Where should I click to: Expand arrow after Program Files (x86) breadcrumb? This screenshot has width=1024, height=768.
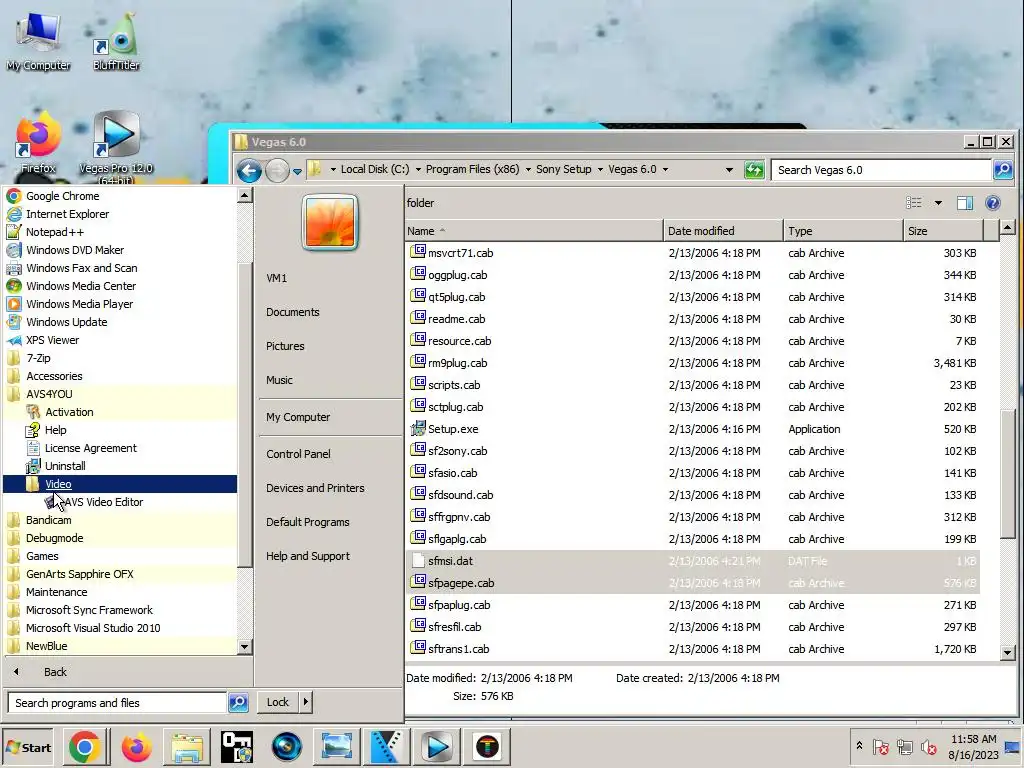pos(528,170)
